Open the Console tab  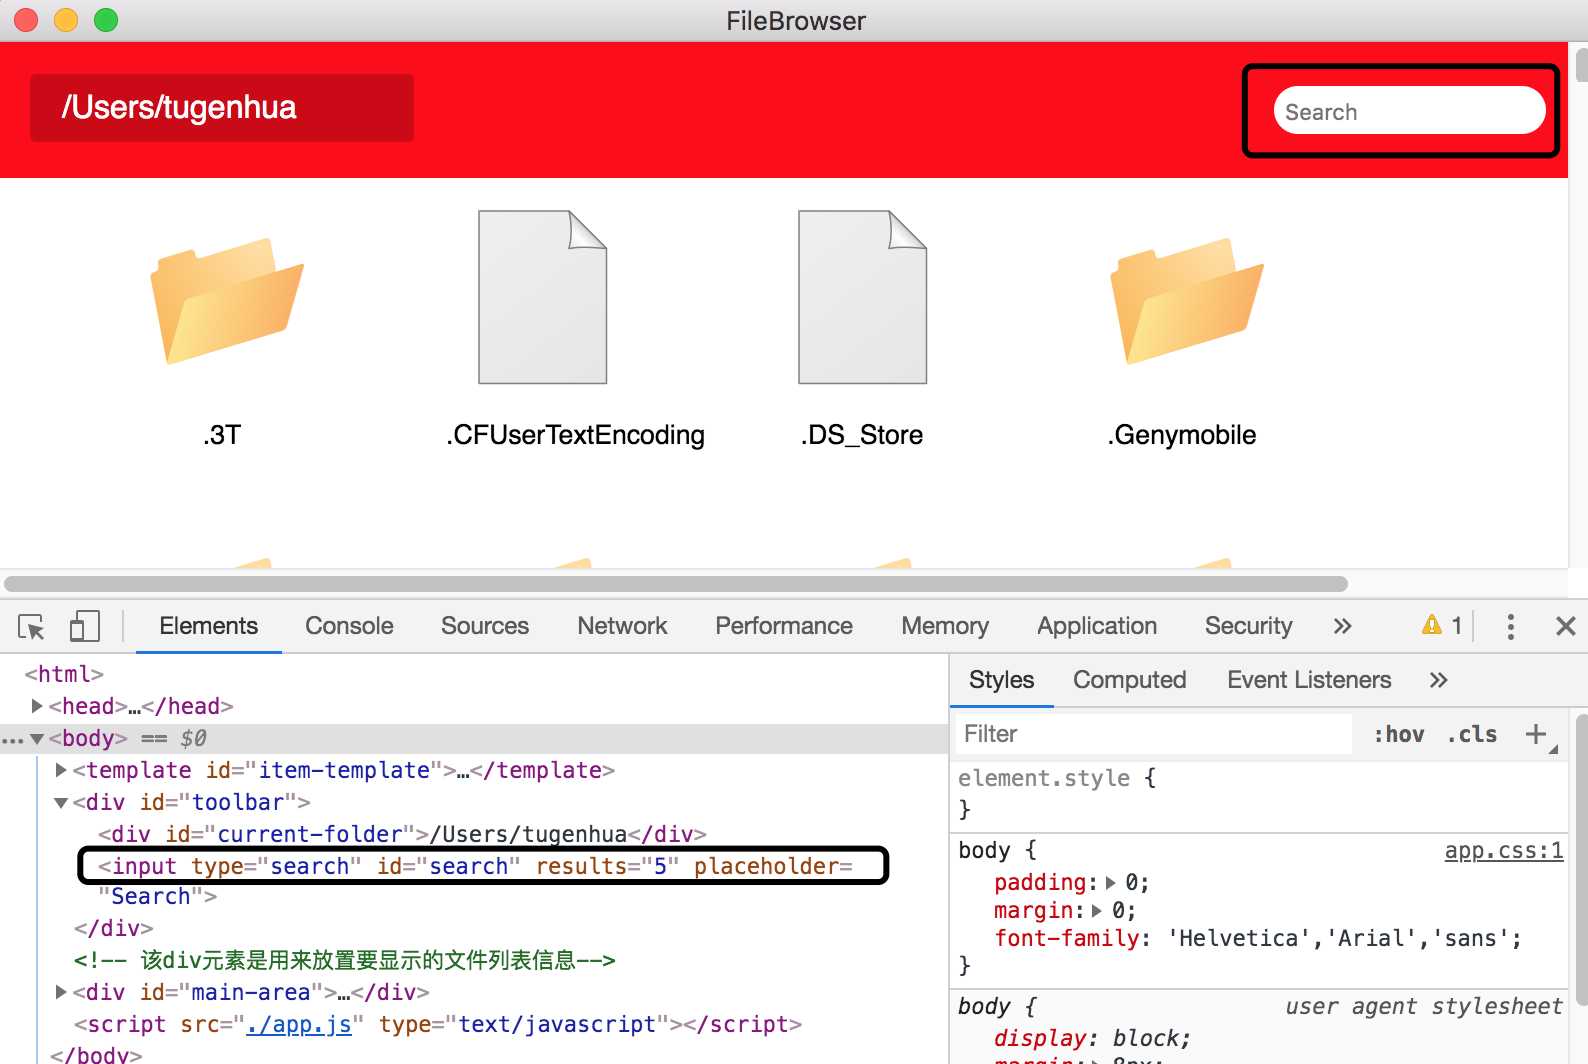click(x=349, y=626)
